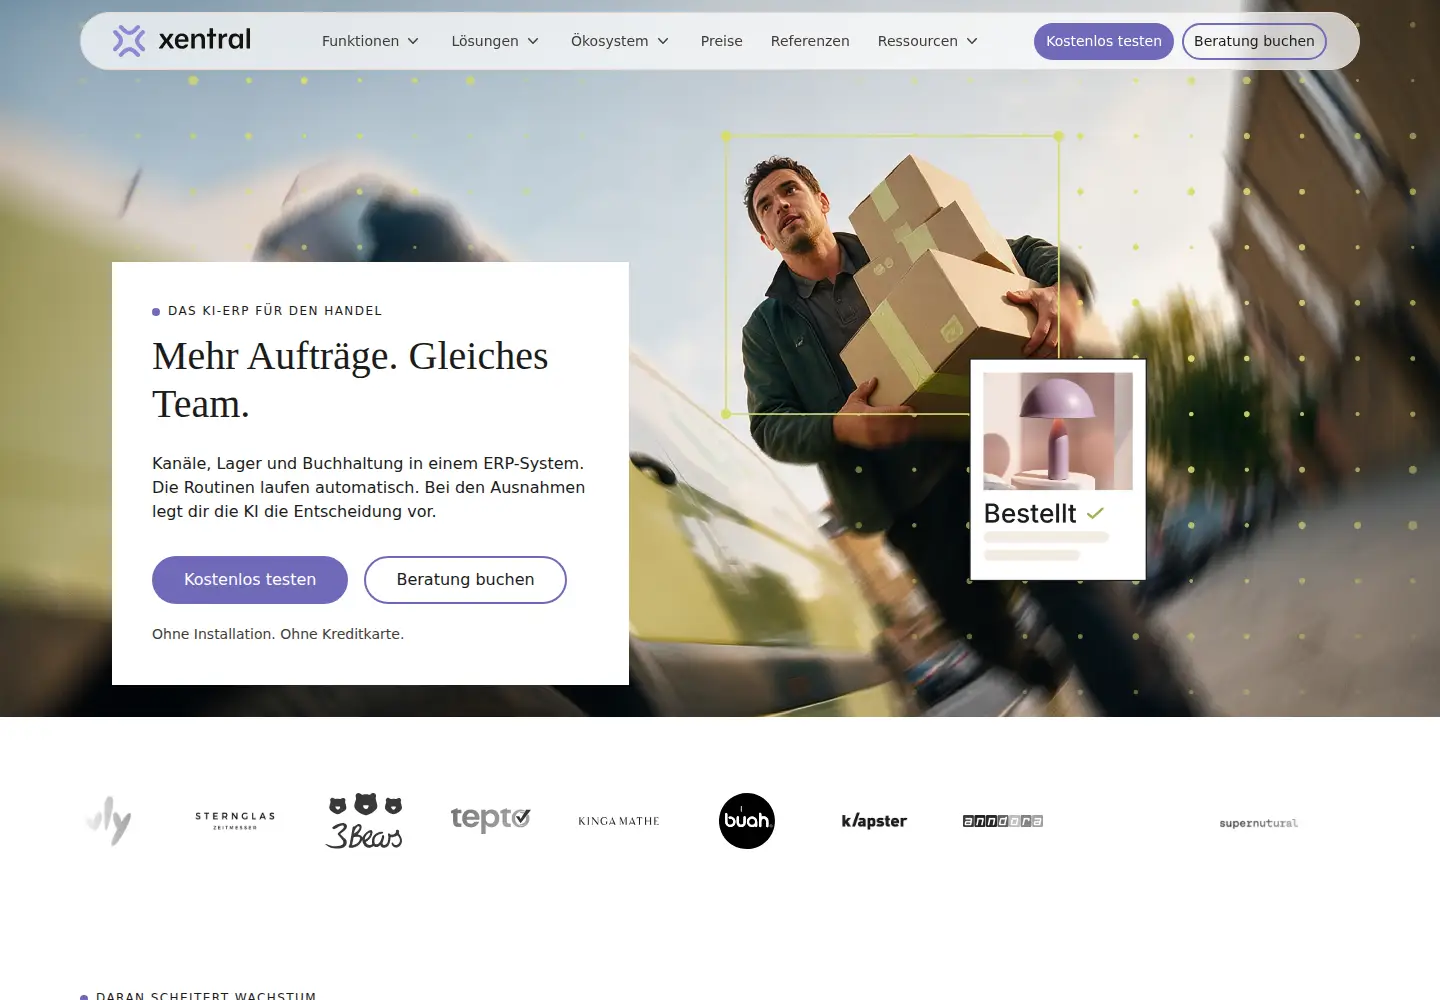This screenshot has width=1440, height=1000.
Task: Click the supernatural logo
Action: 1259,823
